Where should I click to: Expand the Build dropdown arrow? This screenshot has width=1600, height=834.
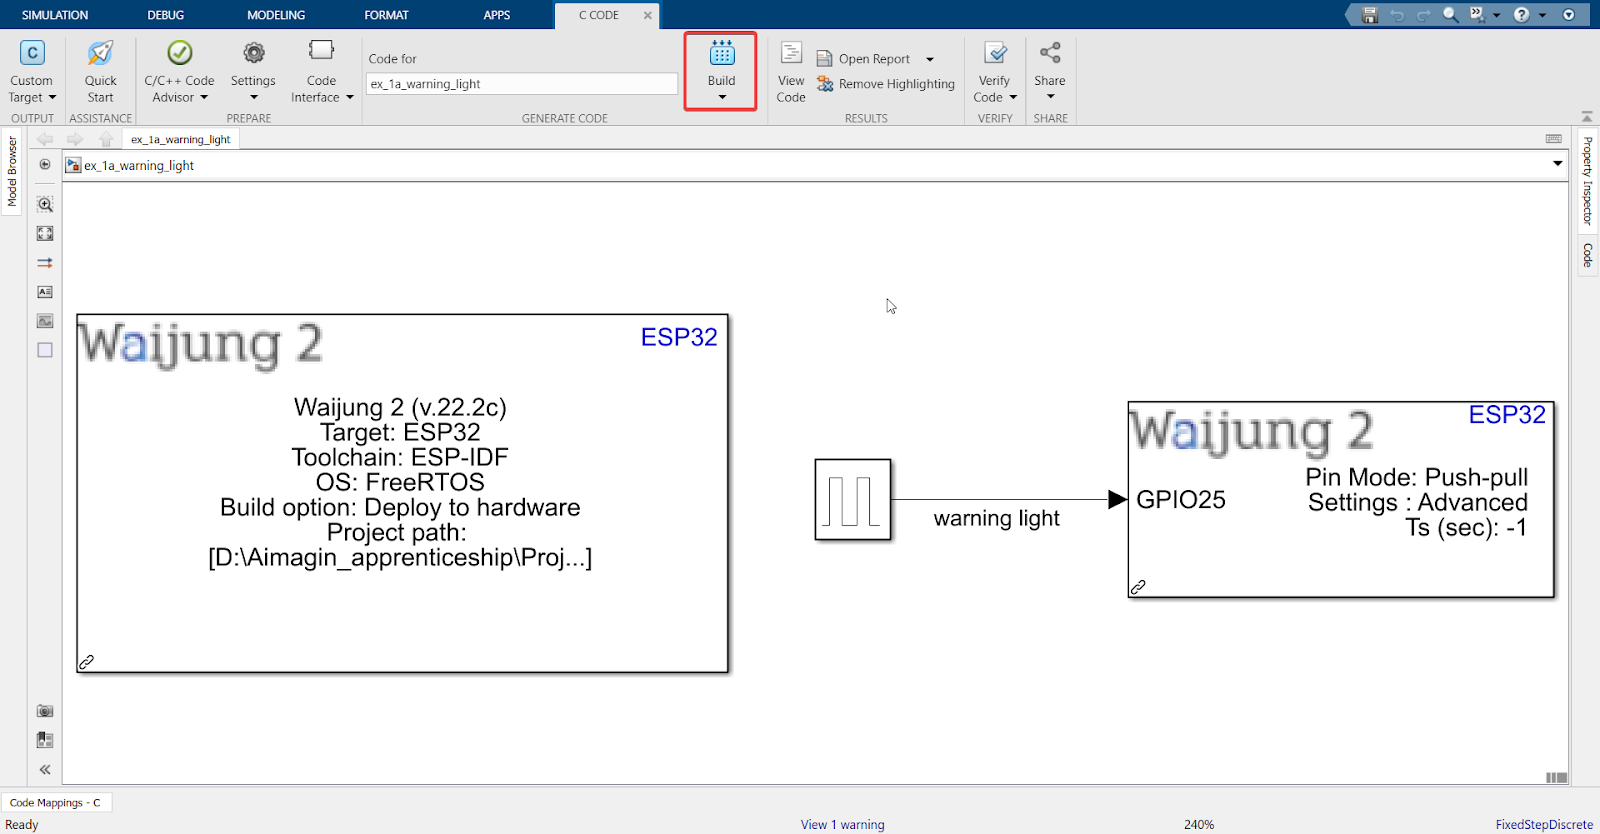(722, 97)
